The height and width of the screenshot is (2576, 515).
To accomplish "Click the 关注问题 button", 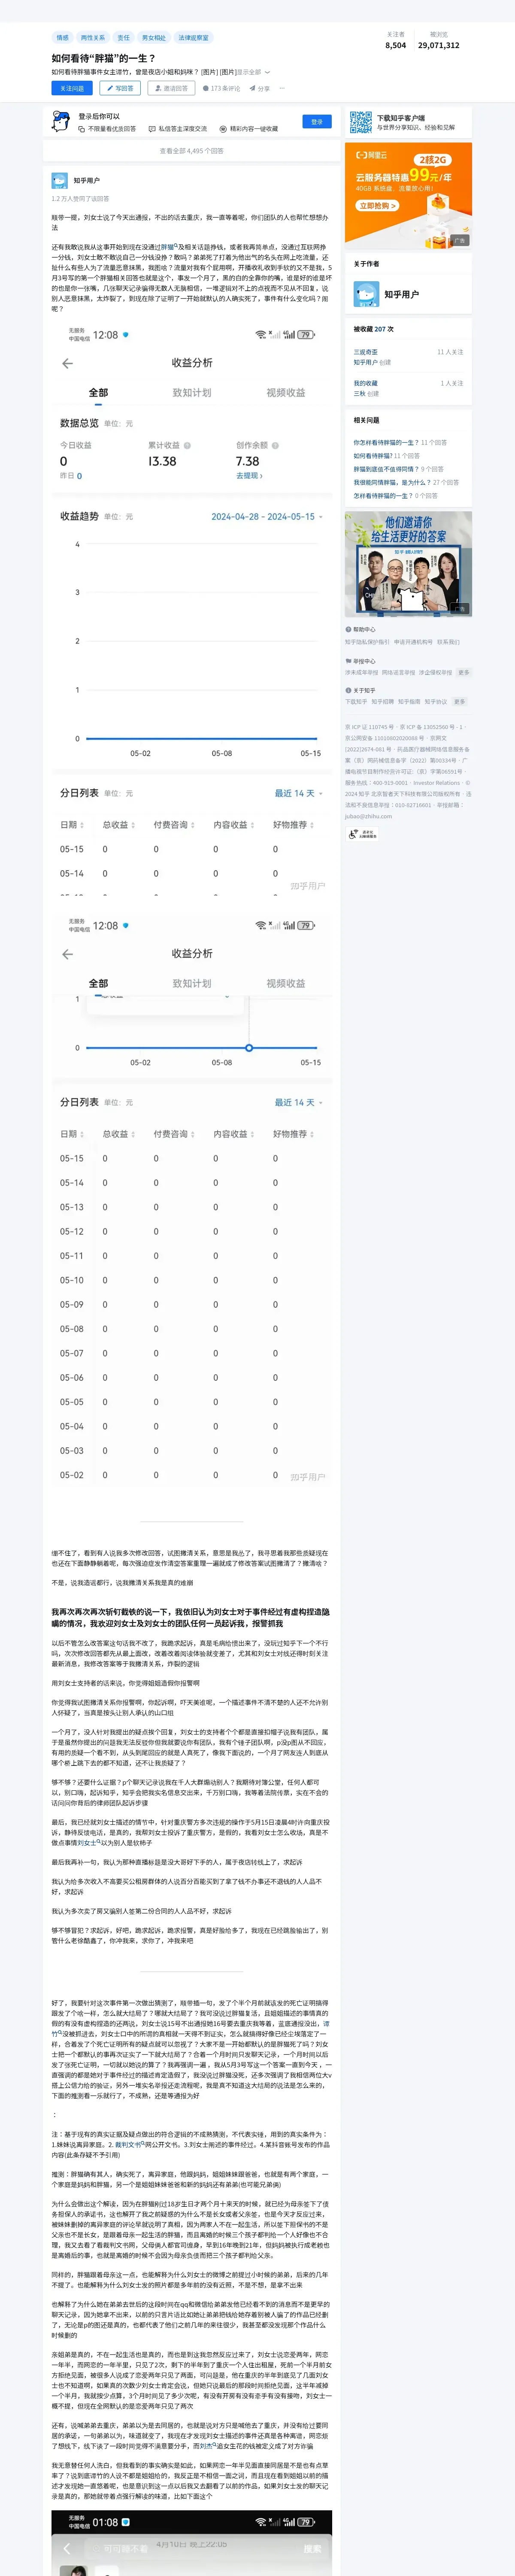I will tap(72, 88).
